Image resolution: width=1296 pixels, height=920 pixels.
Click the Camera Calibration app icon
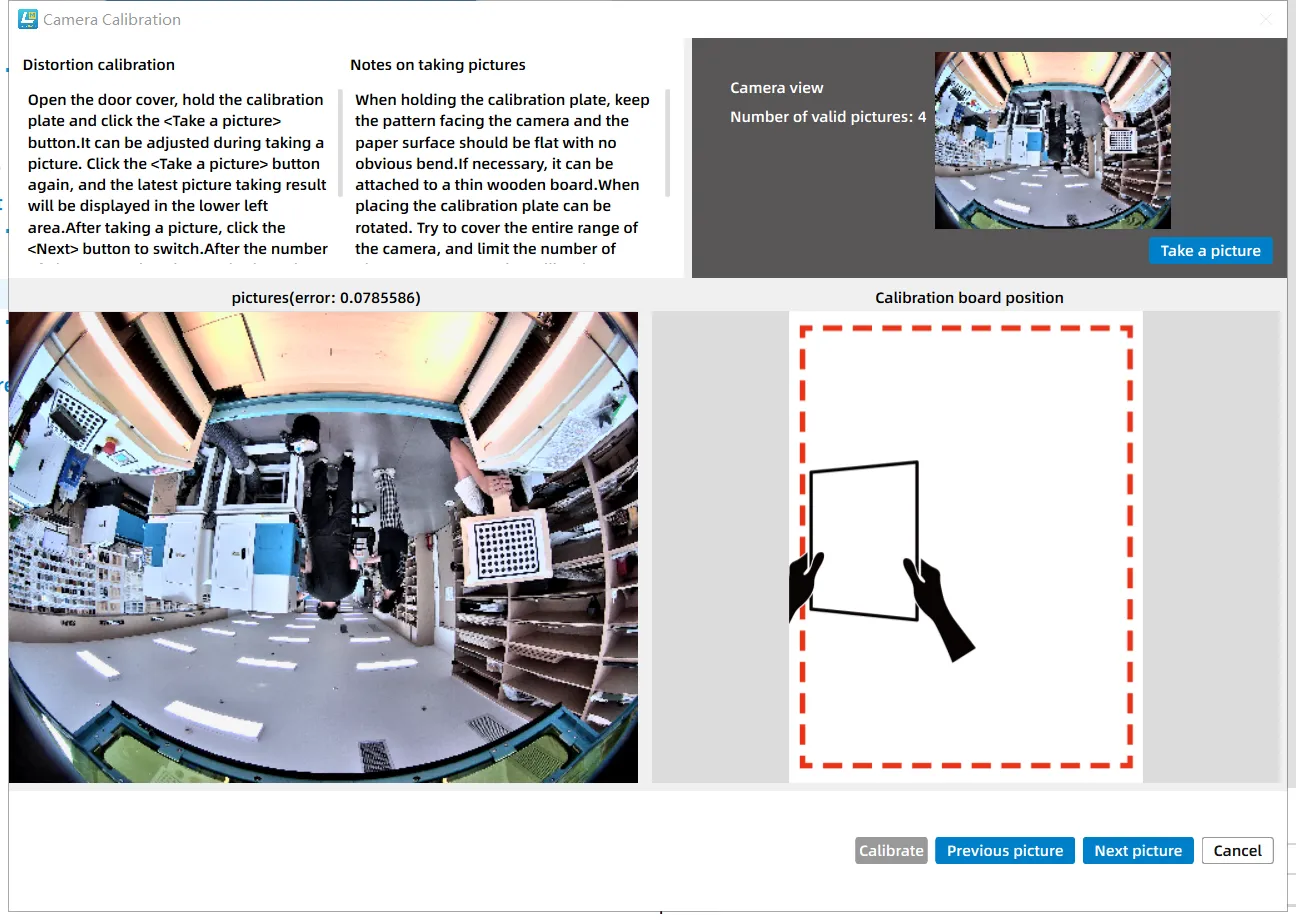pos(28,19)
